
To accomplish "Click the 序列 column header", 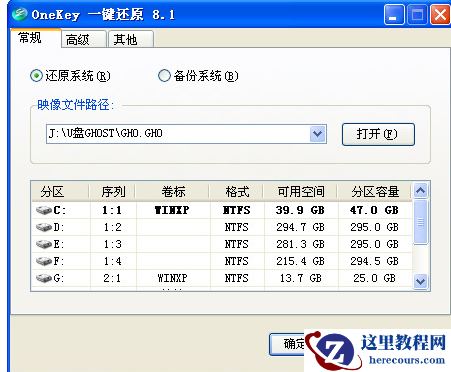I will 113,192.
